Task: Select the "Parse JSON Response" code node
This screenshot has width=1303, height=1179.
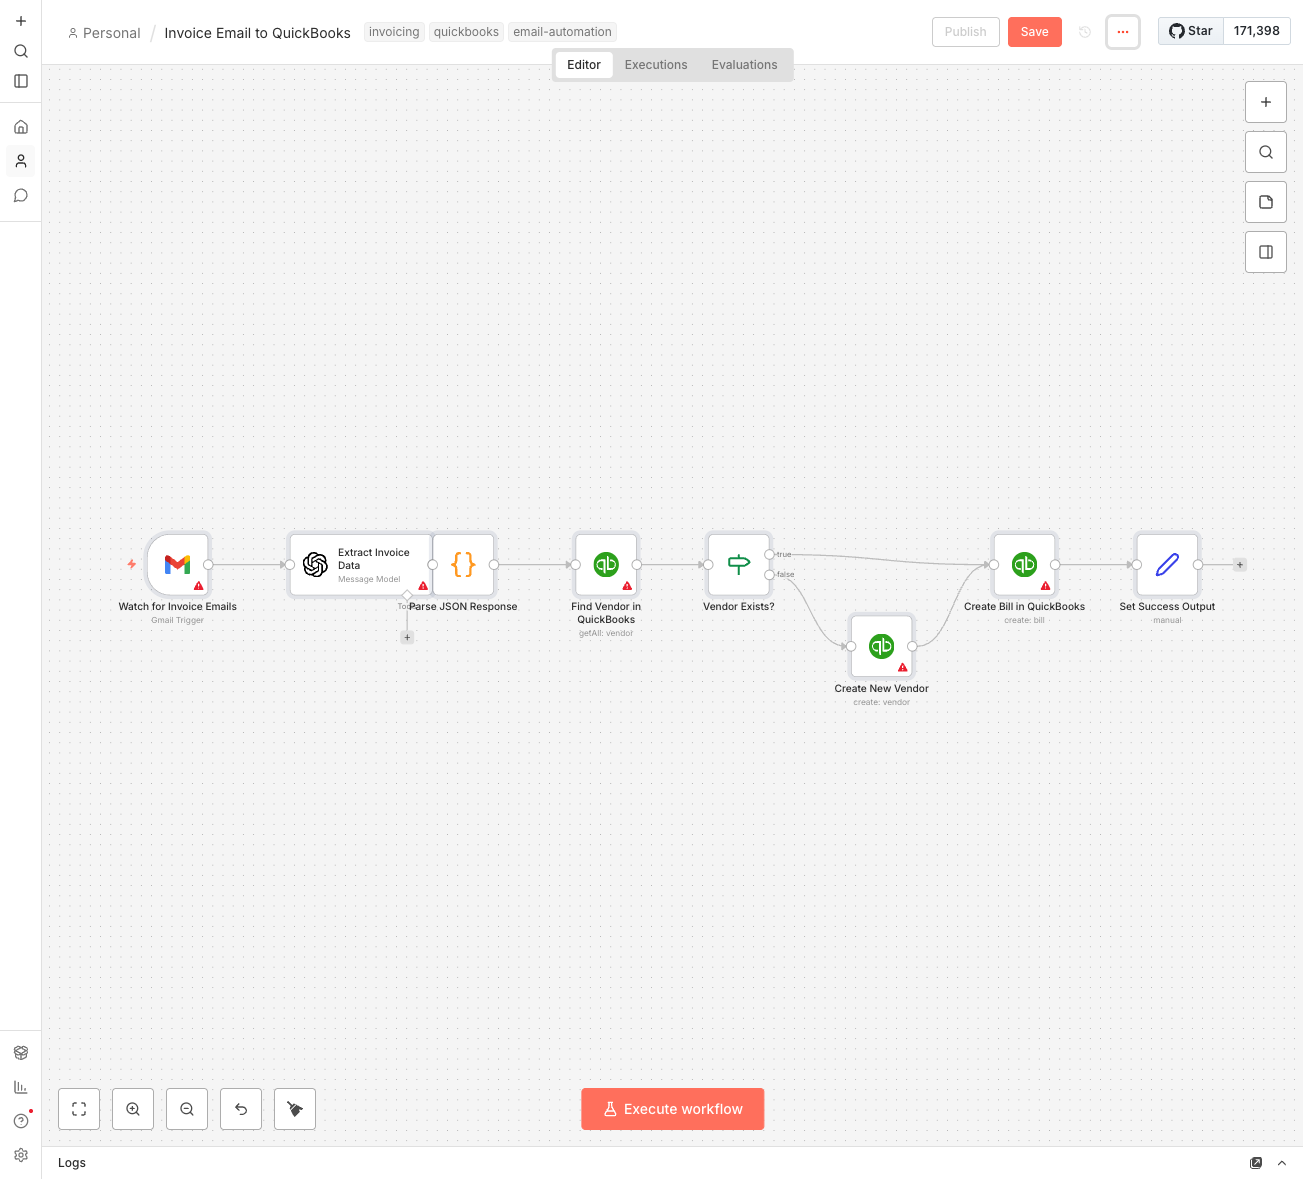Action: (x=462, y=564)
